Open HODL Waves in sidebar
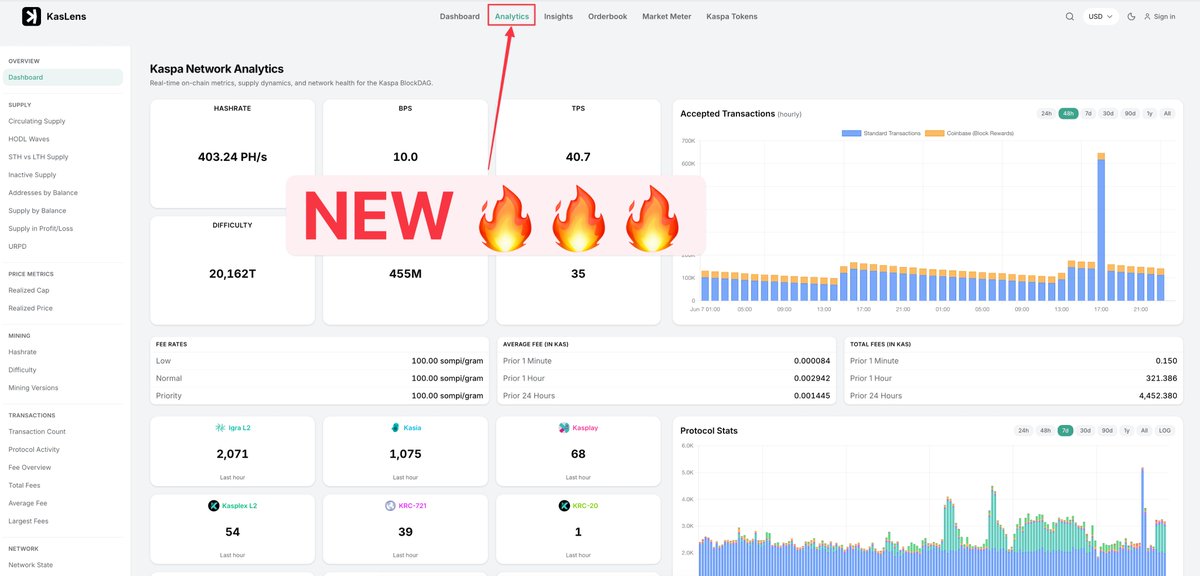Screen dimensions: 1200x576 [x=29, y=139]
